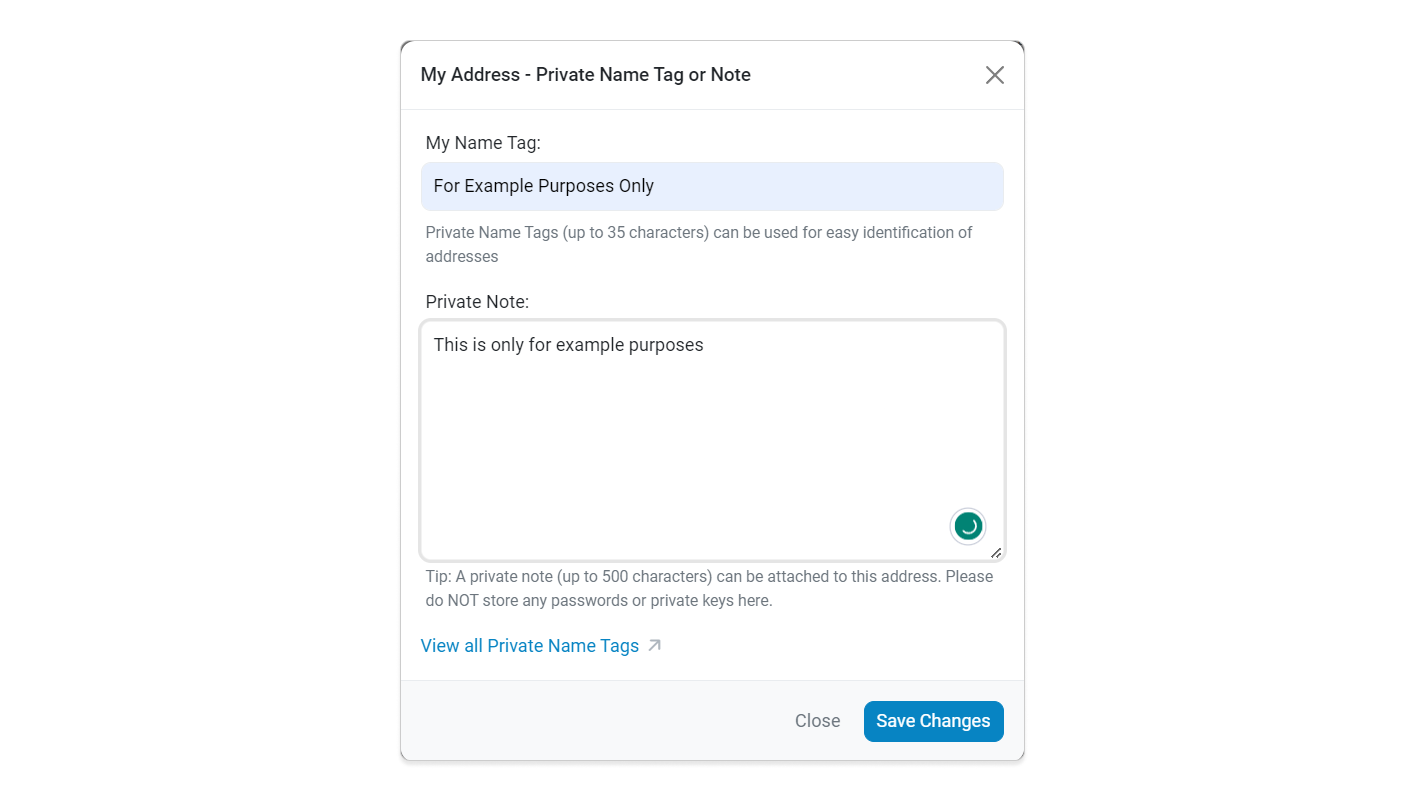This screenshot has width=1425, height=801.
Task: Click the 35-character Private Name Tags hint text
Action: point(698,233)
